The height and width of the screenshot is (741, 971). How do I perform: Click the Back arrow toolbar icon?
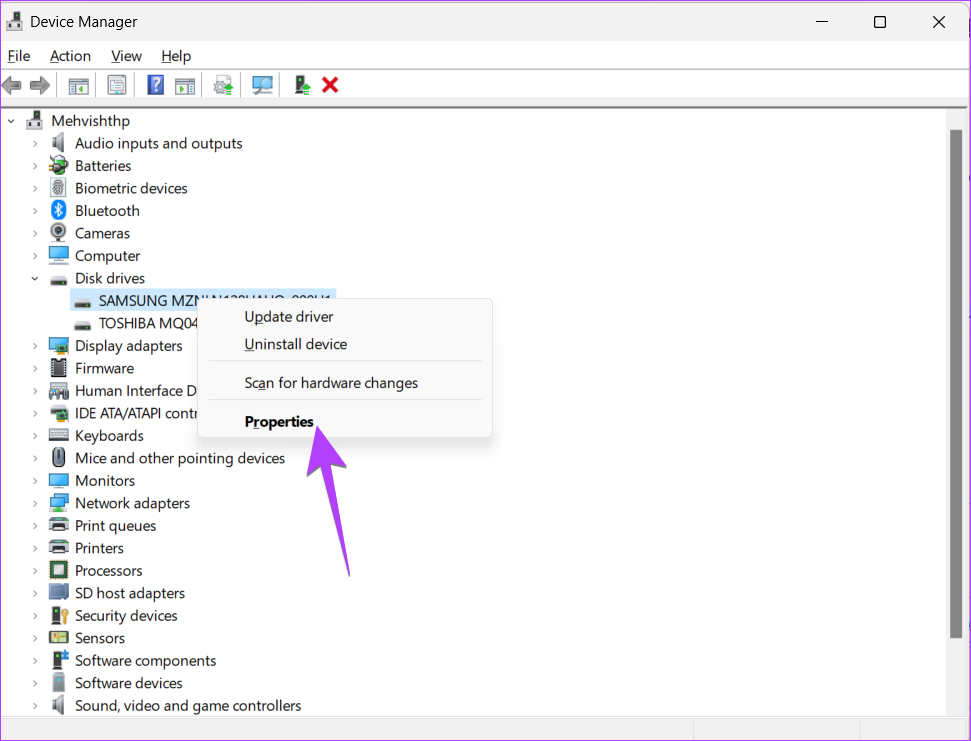(12, 85)
